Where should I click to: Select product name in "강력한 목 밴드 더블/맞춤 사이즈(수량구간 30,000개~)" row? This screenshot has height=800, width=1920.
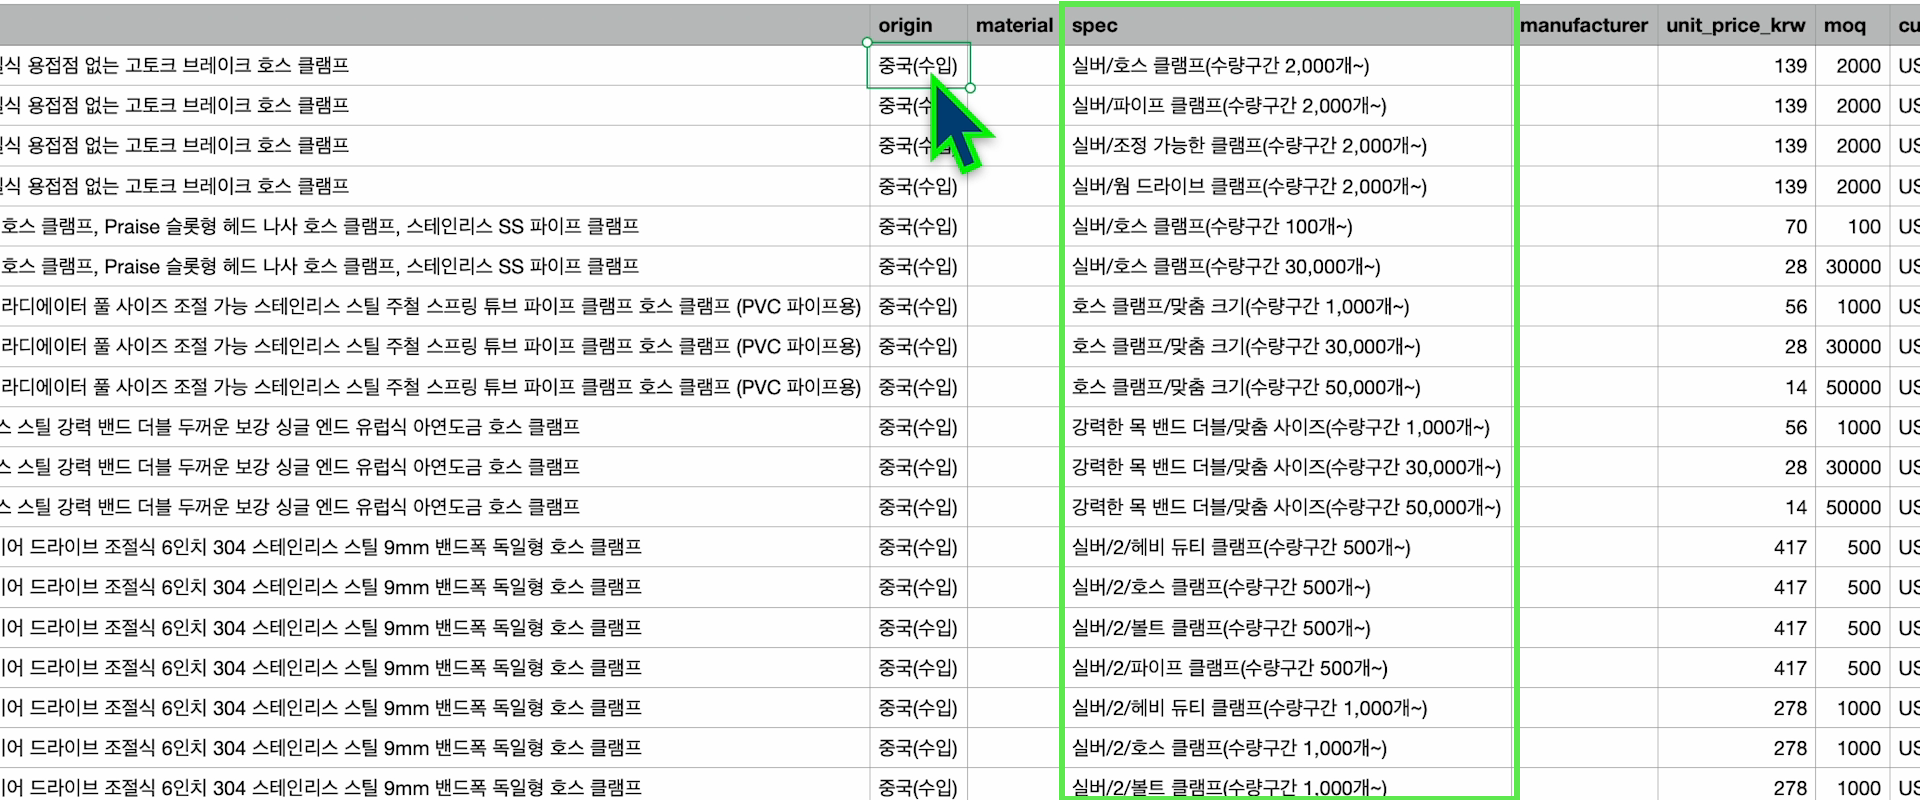[434, 467]
